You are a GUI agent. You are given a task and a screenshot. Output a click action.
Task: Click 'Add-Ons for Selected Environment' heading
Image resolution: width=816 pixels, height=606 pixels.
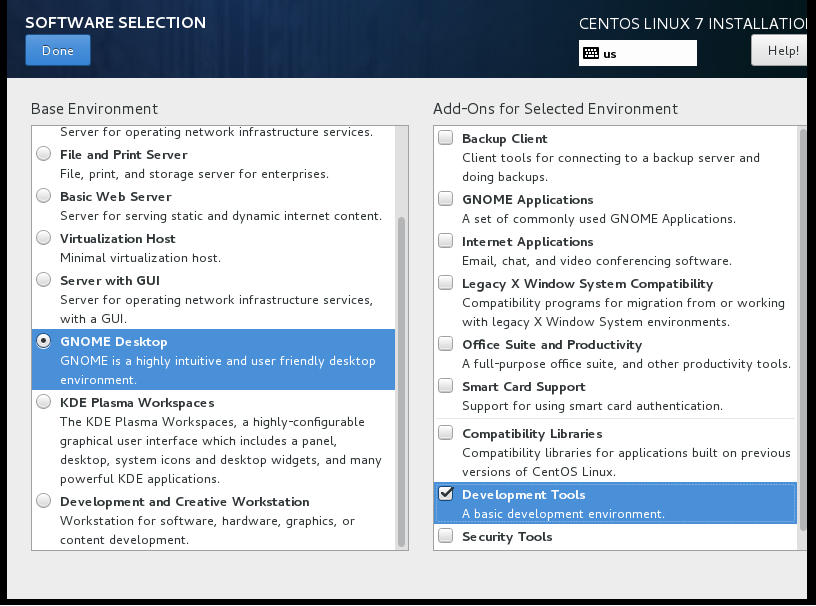[555, 109]
